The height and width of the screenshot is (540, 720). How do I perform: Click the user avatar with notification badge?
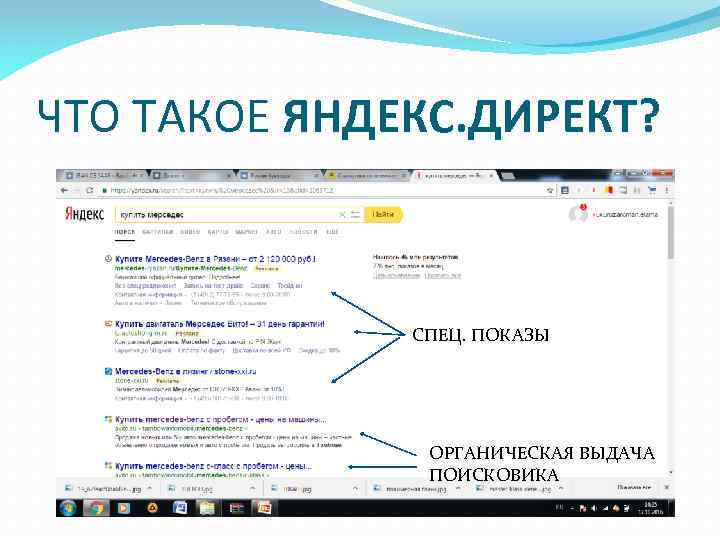(578, 213)
